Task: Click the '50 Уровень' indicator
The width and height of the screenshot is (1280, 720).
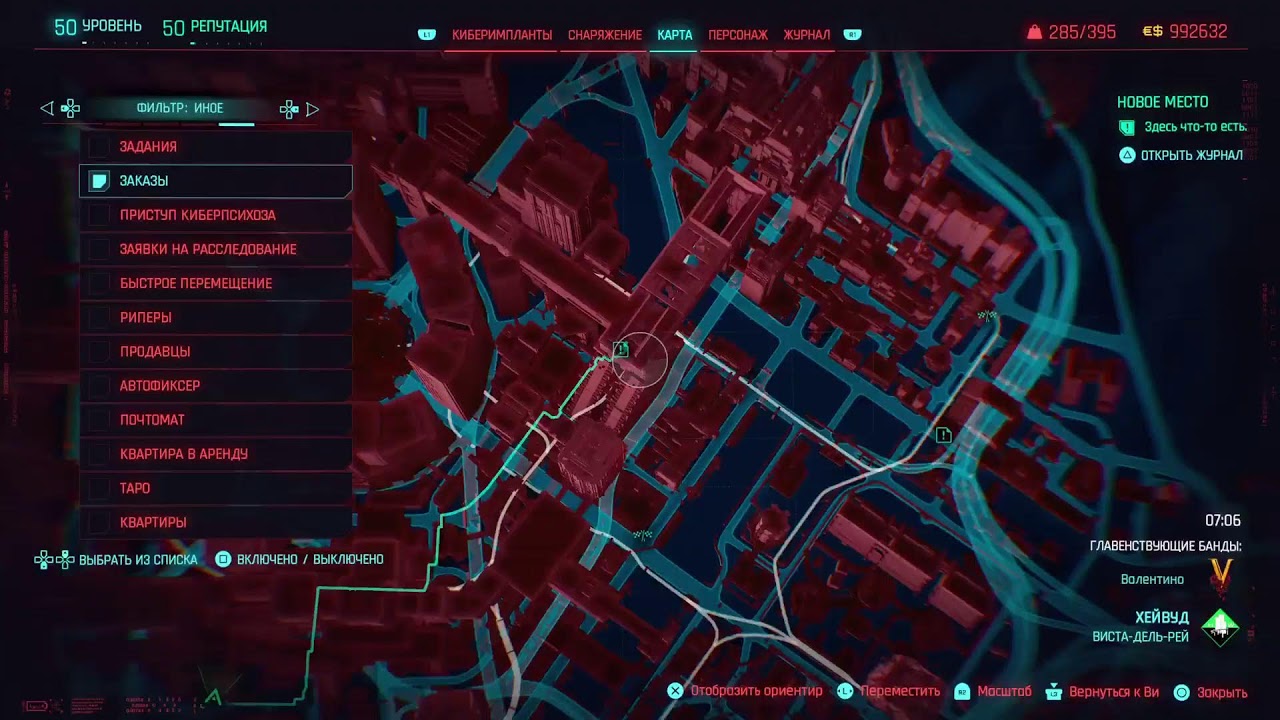Action: coord(98,27)
